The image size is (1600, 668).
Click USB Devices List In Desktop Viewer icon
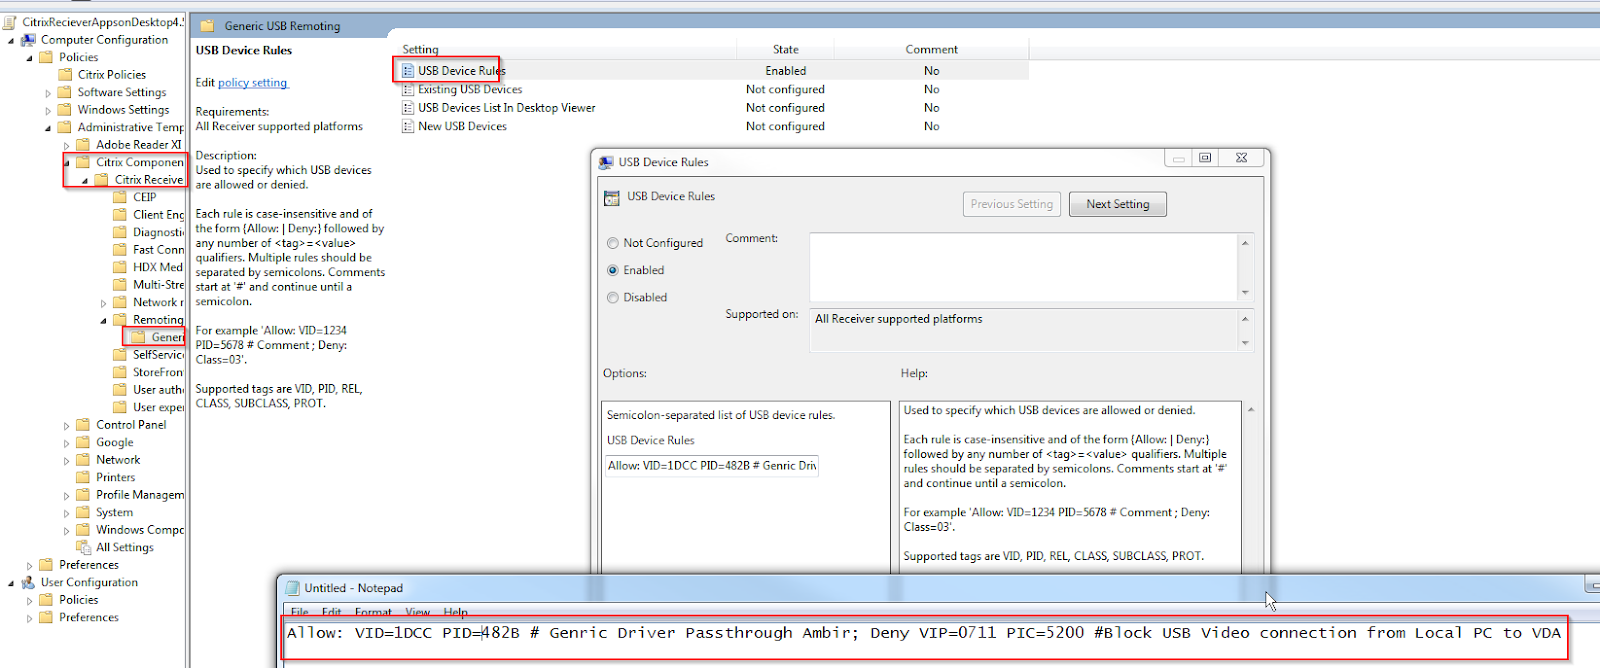[x=408, y=108]
